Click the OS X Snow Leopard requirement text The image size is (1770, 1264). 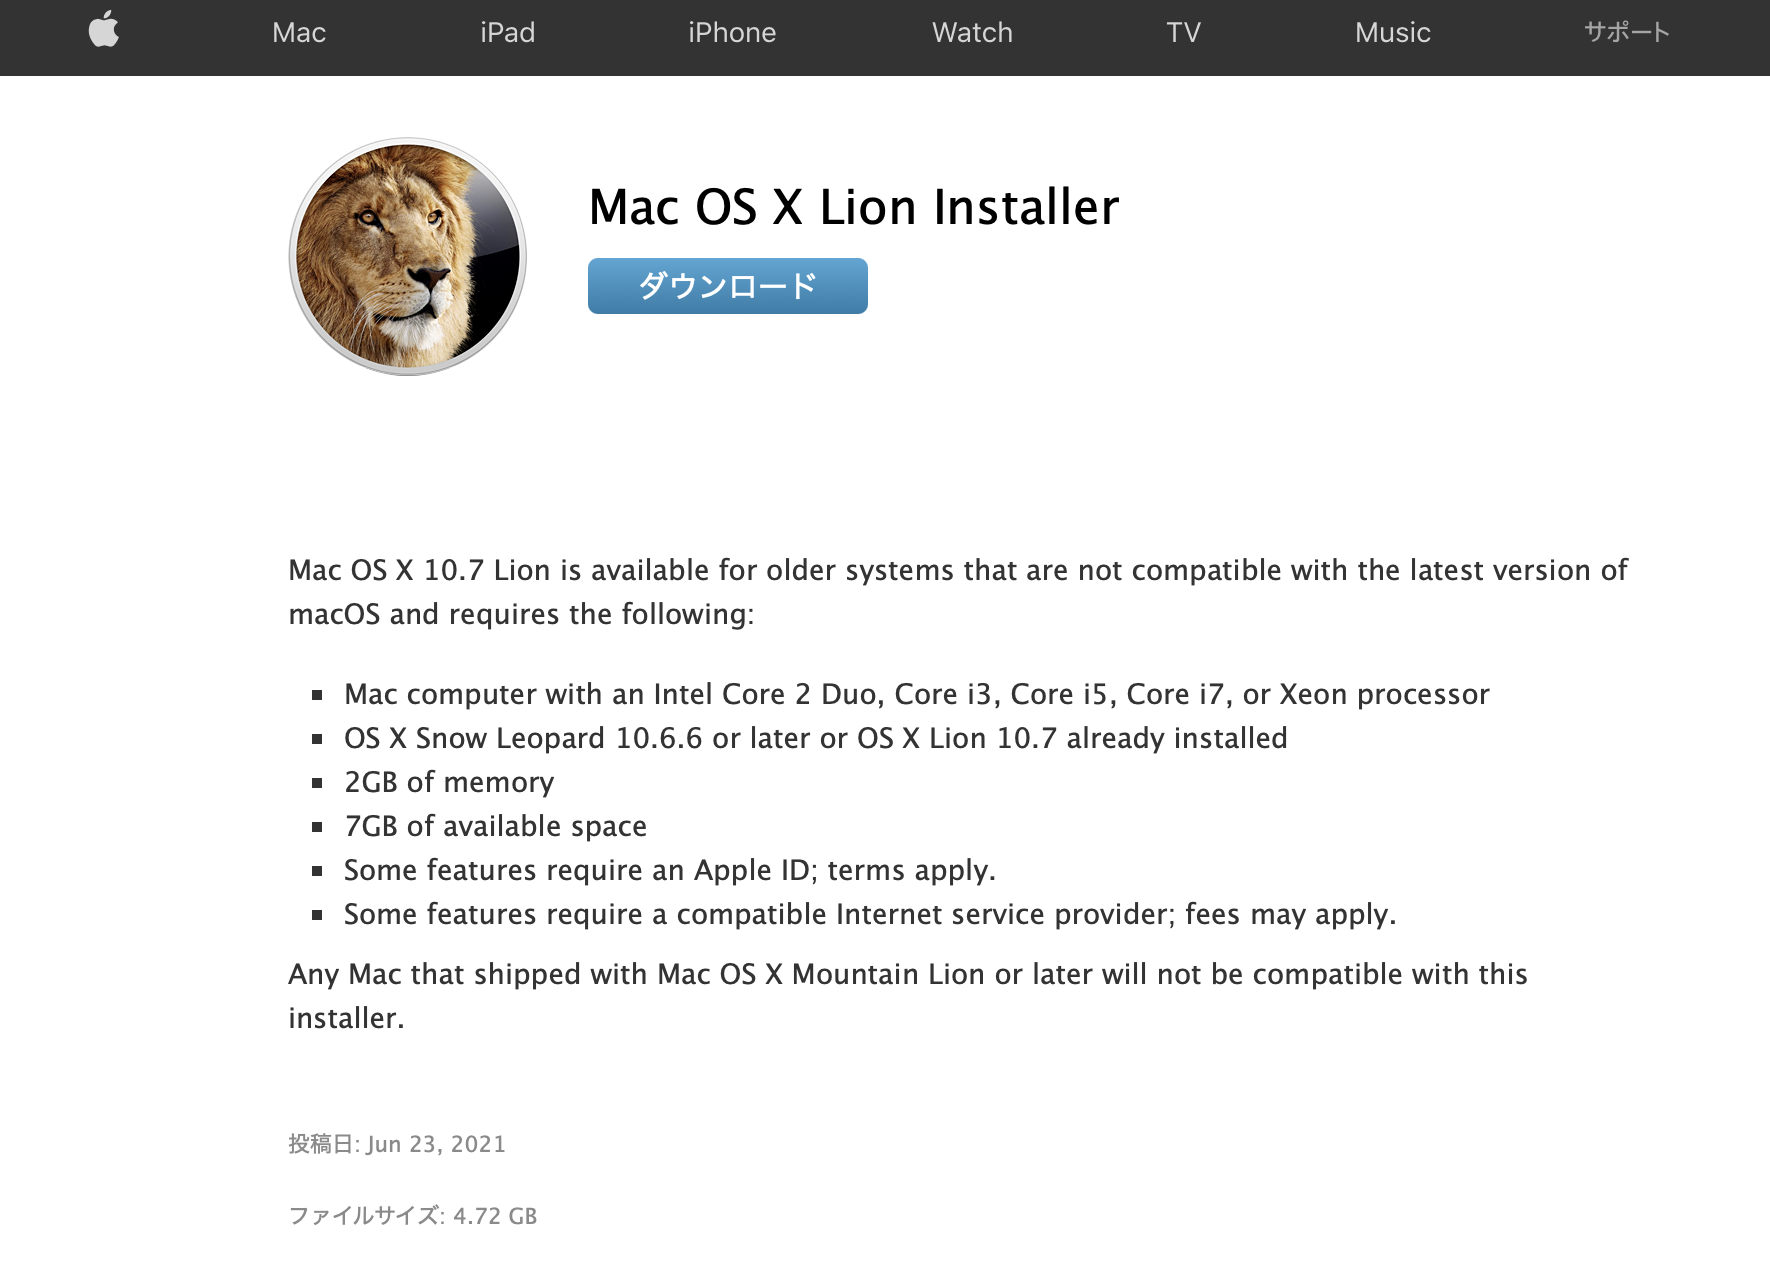[815, 738]
